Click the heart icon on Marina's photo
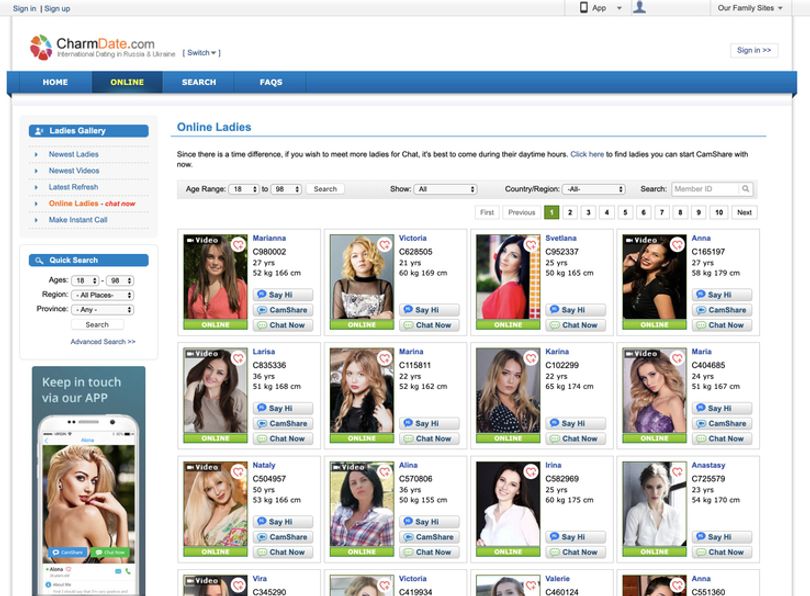 point(384,358)
